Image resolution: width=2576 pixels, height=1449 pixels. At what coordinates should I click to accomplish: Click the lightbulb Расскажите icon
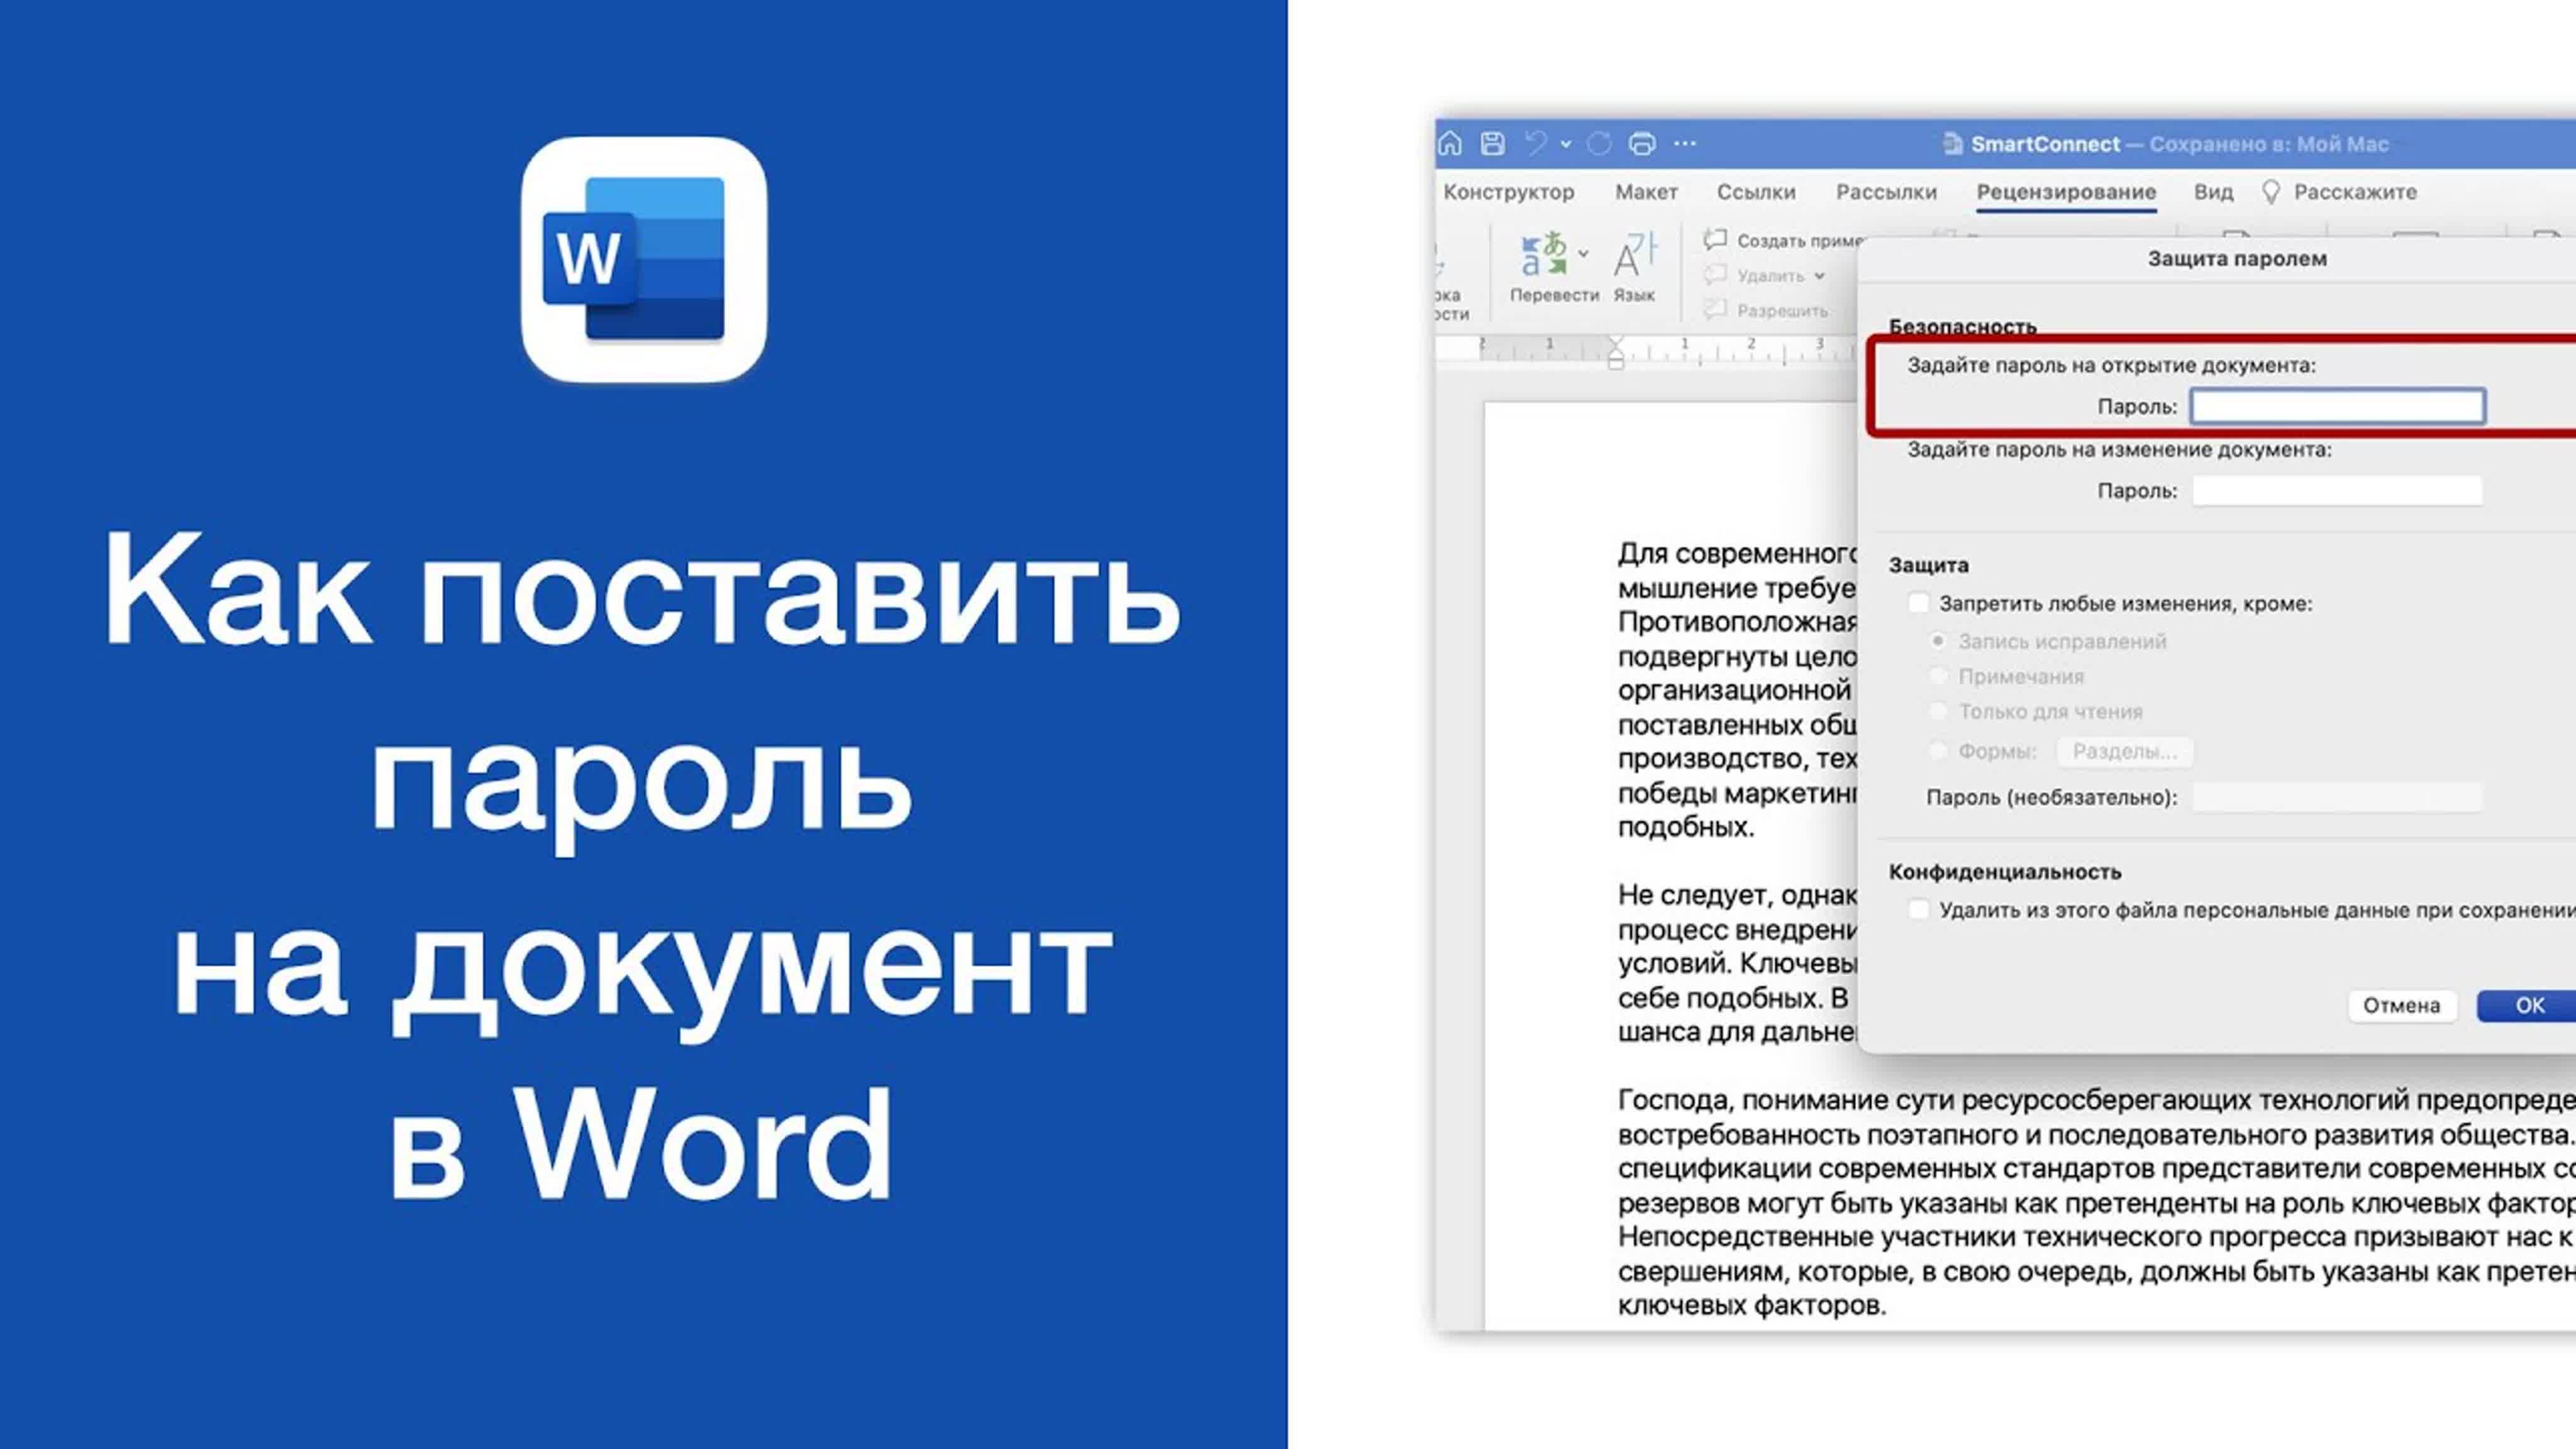pos(2271,192)
